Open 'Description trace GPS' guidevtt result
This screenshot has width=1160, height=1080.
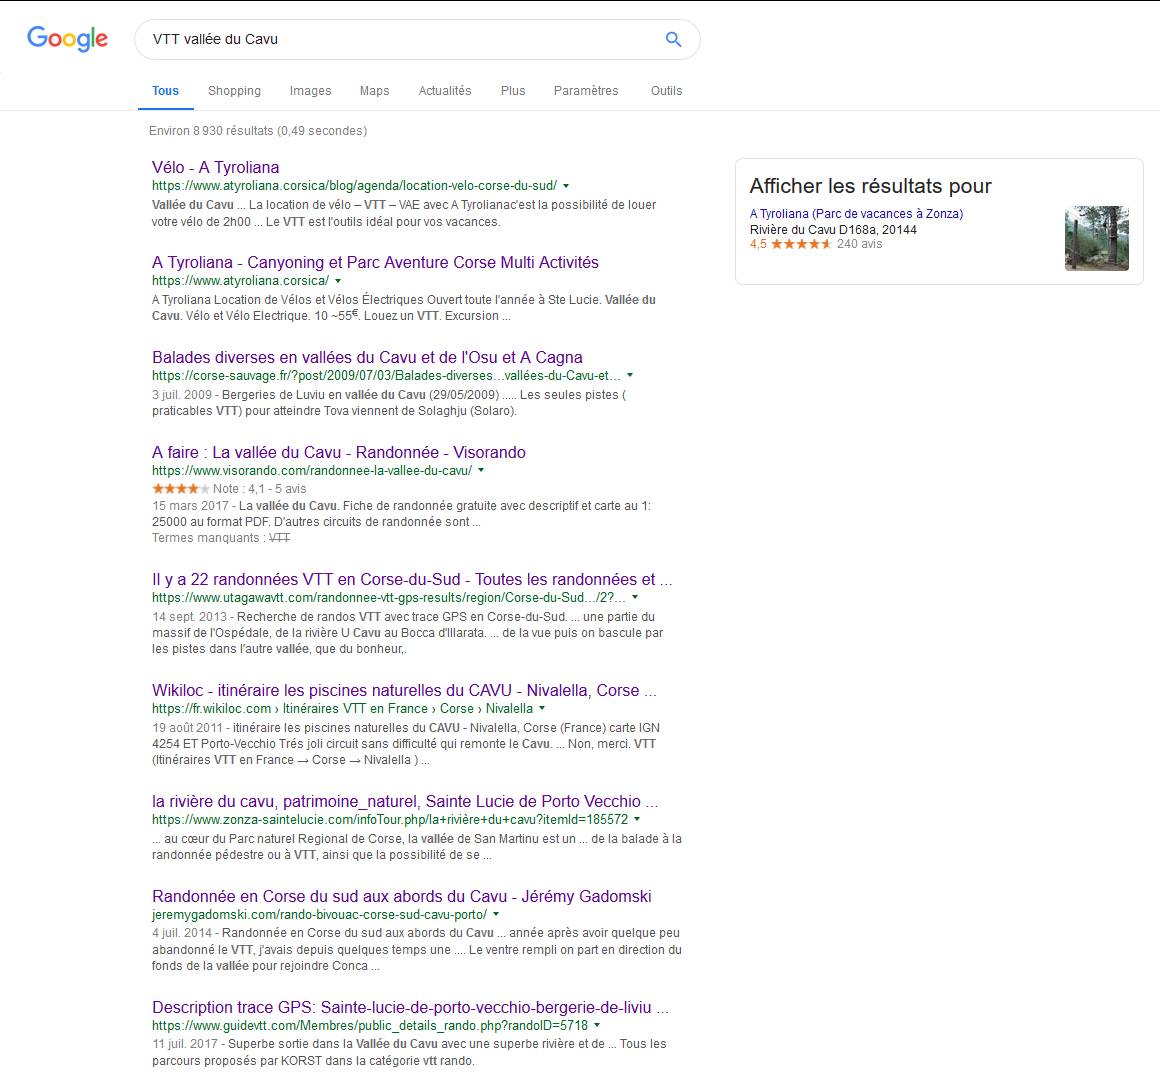[410, 1008]
